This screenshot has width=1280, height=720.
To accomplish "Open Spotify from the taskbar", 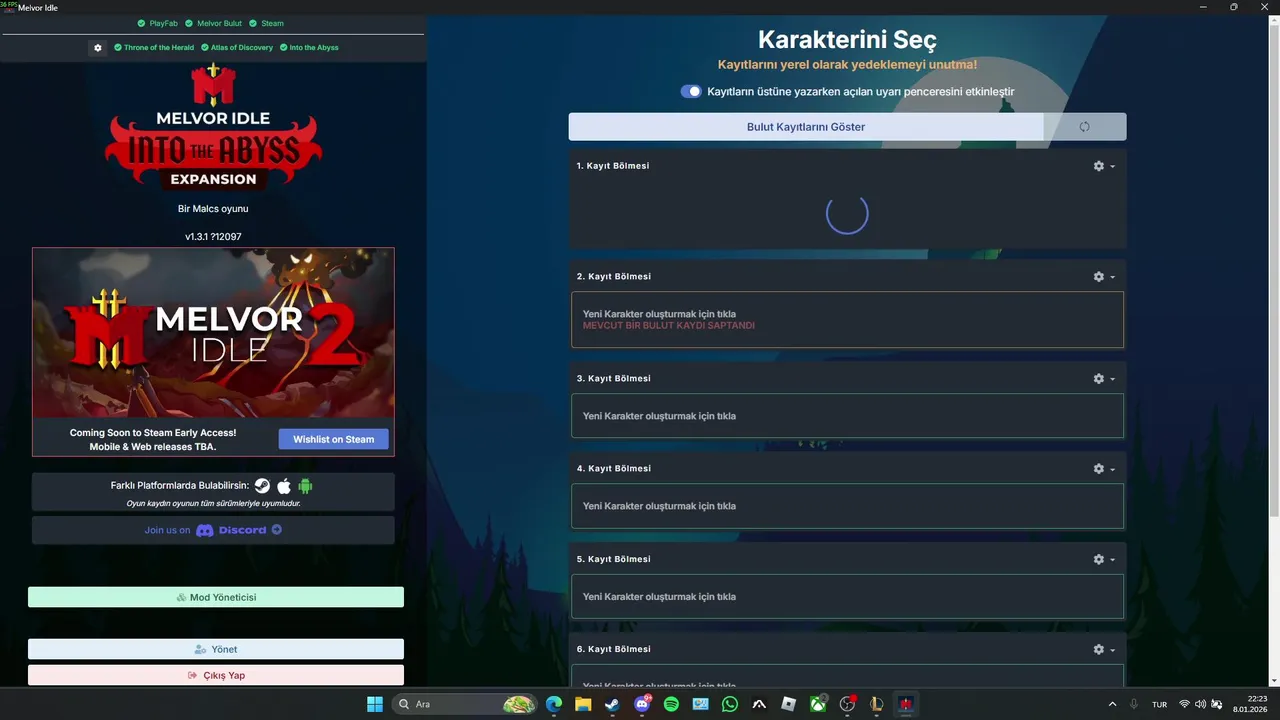I will click(671, 704).
